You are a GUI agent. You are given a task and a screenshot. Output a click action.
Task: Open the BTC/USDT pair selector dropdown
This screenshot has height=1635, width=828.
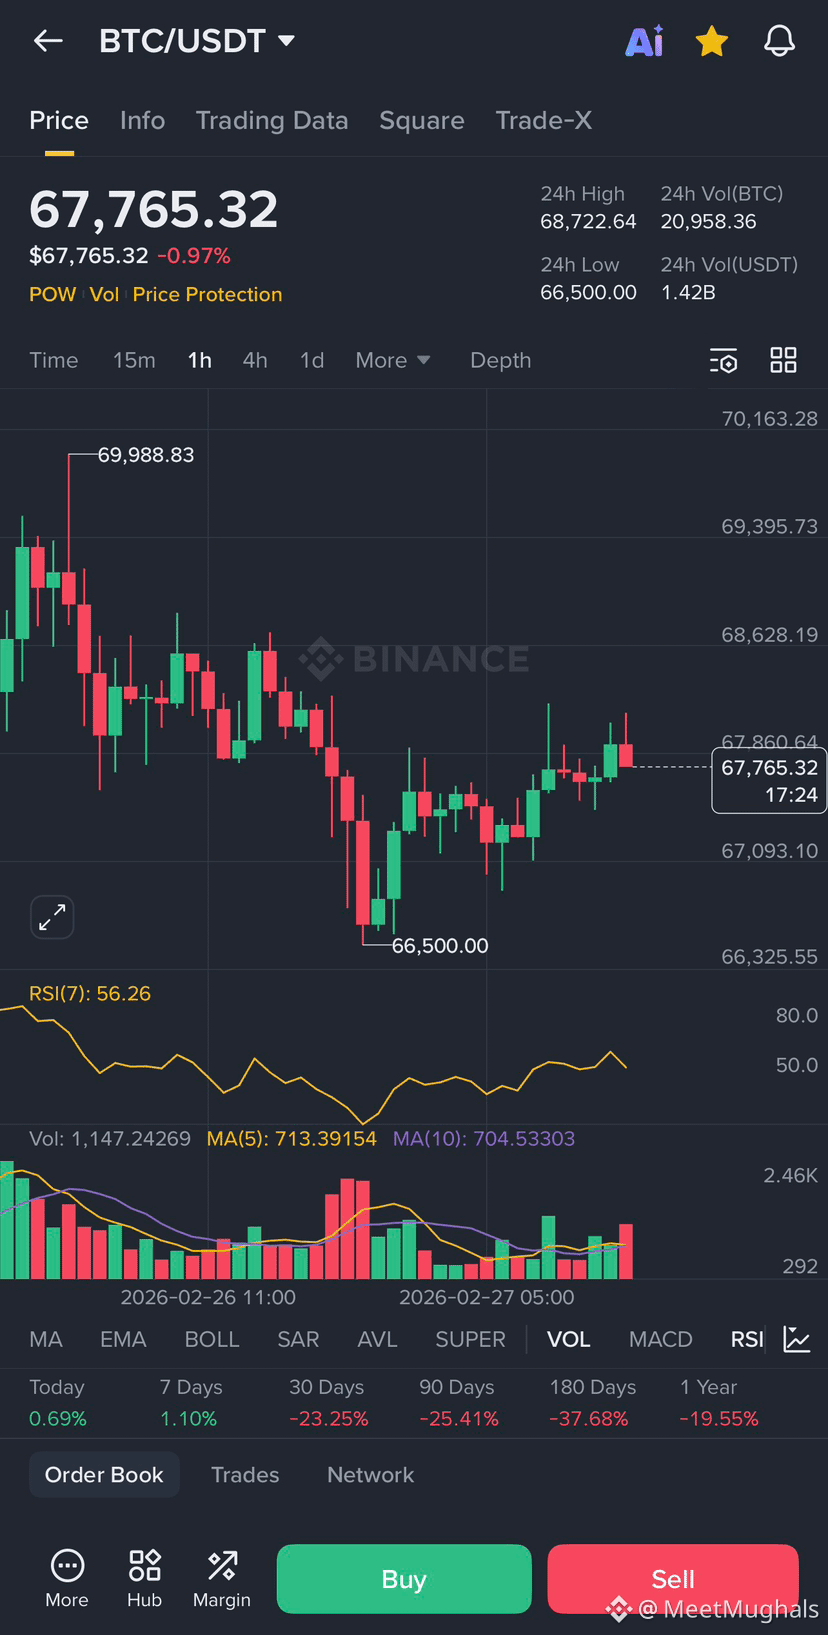click(x=197, y=41)
